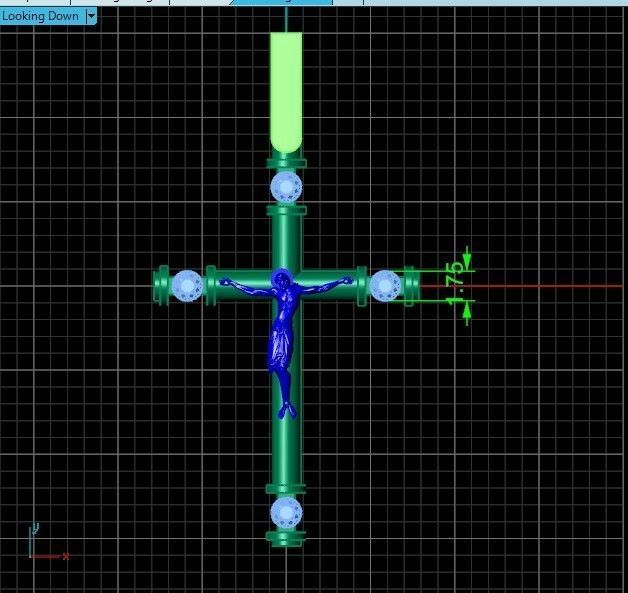Select the right round gemstone on crossbar
The image size is (628, 593).
(x=385, y=286)
